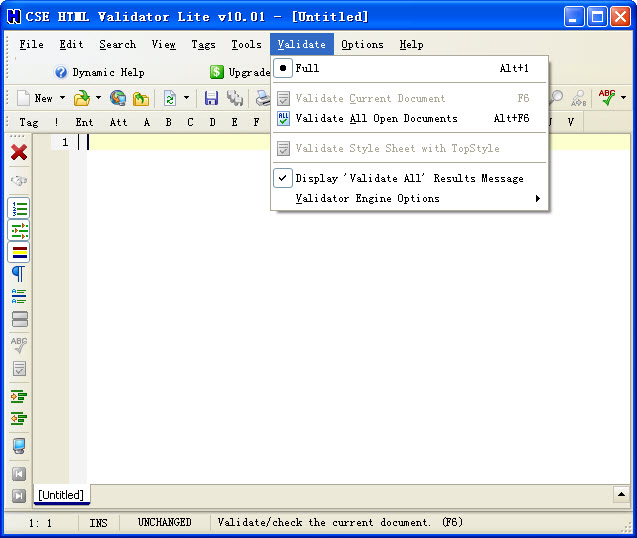Expand the Validator Engine Options submenu
Screen dimensions: 637x538
coord(410,198)
